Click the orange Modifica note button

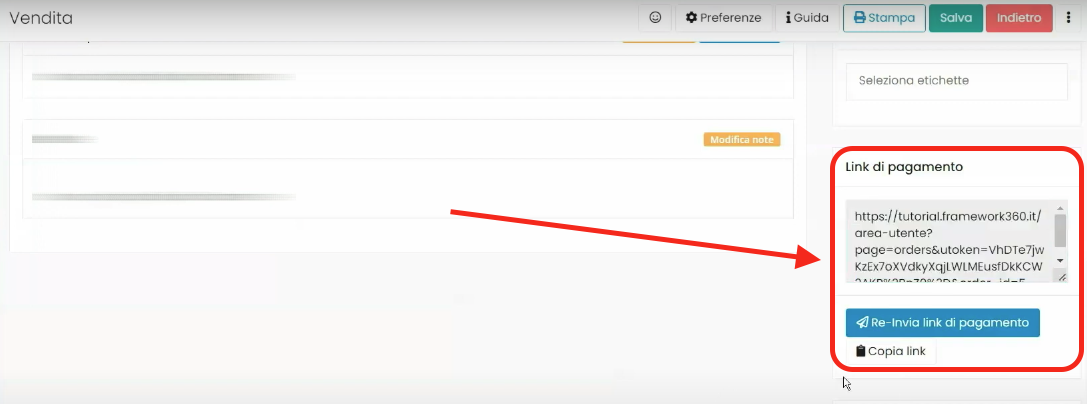tap(742, 140)
